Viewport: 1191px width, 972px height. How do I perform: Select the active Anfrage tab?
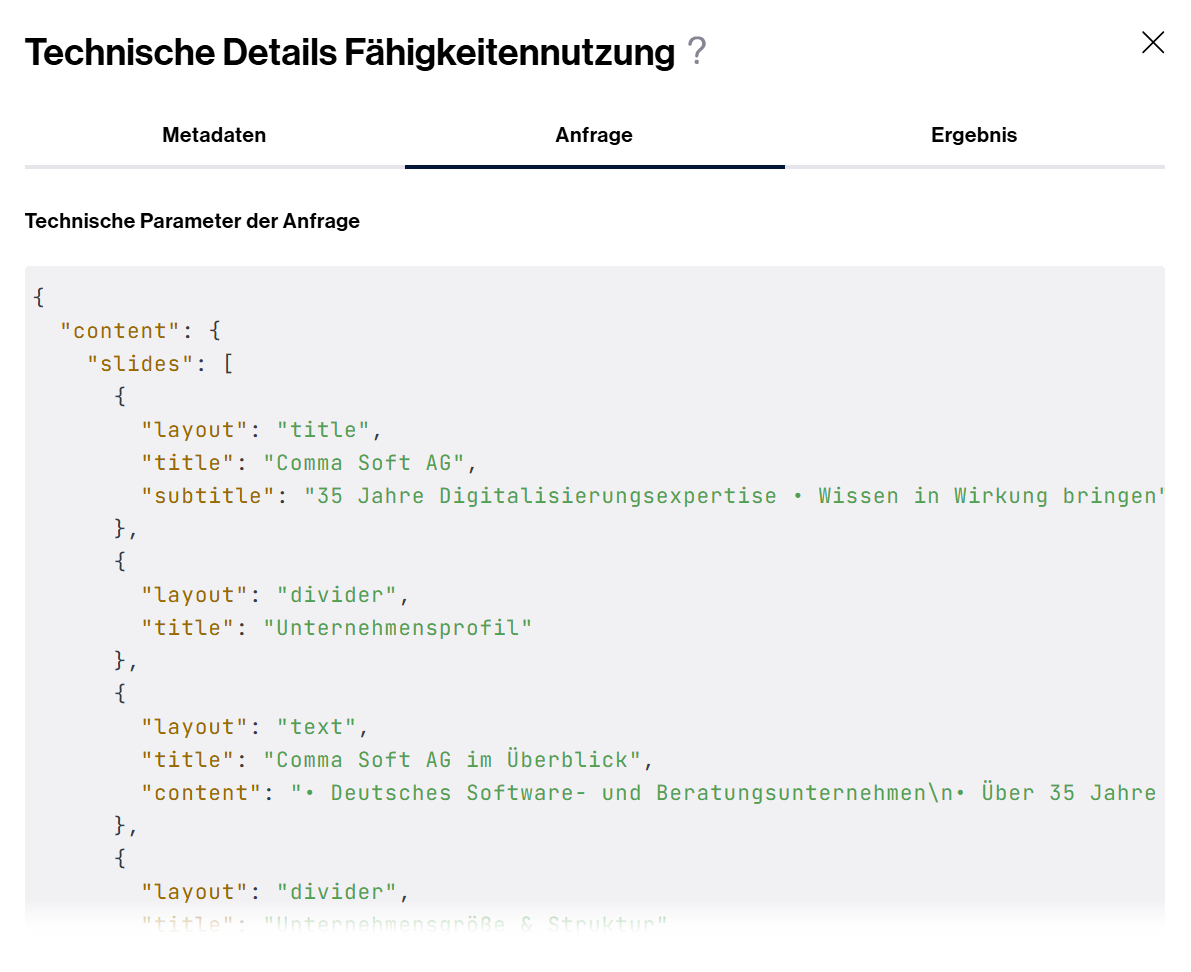(593, 135)
